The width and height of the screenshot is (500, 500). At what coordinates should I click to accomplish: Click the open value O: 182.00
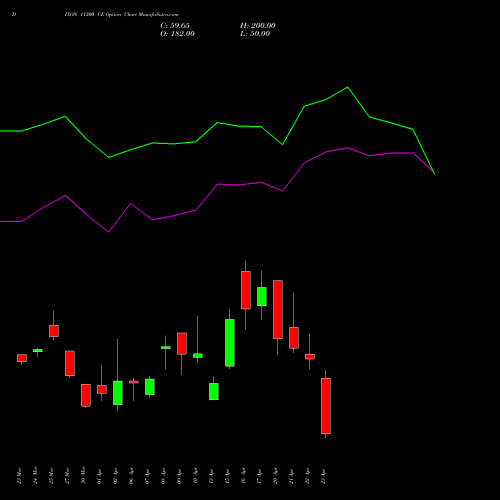tap(177, 34)
